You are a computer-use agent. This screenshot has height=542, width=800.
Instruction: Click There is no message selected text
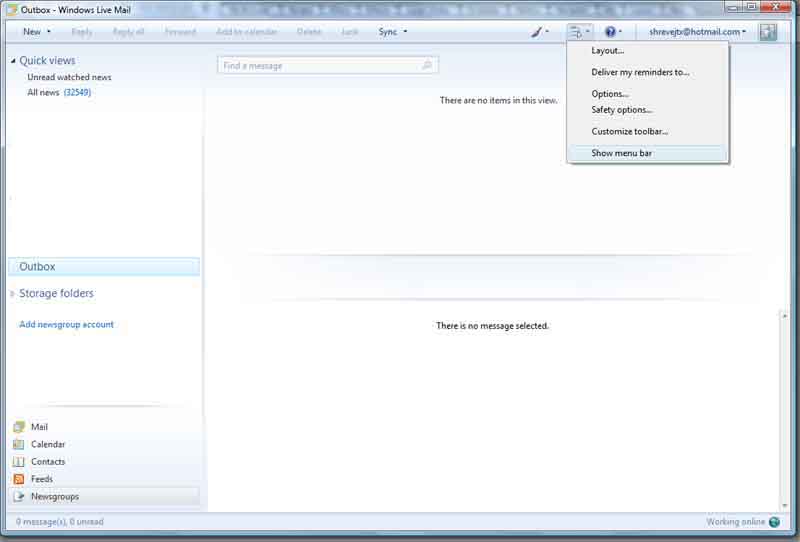[492, 326]
